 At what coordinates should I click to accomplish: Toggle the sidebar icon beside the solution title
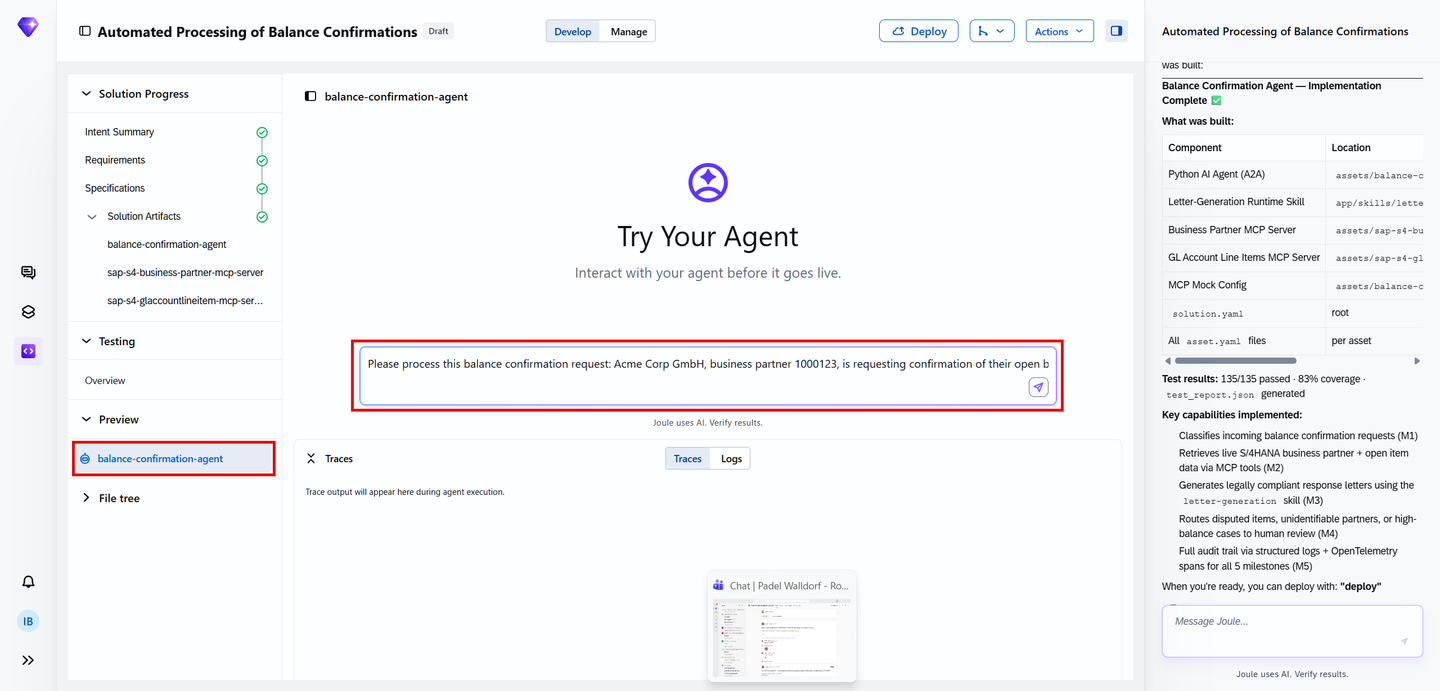[85, 31]
